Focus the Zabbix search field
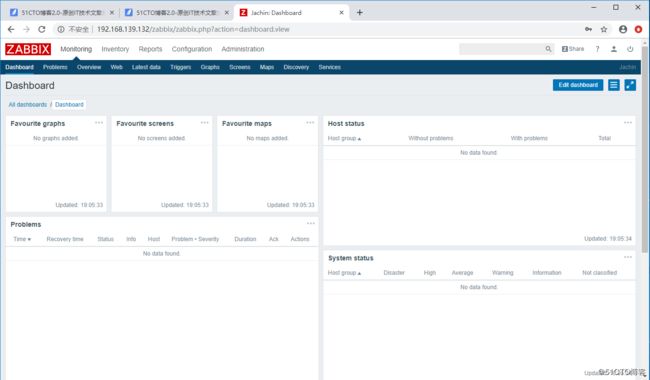Image resolution: width=650 pixels, height=380 pixels. coord(502,49)
